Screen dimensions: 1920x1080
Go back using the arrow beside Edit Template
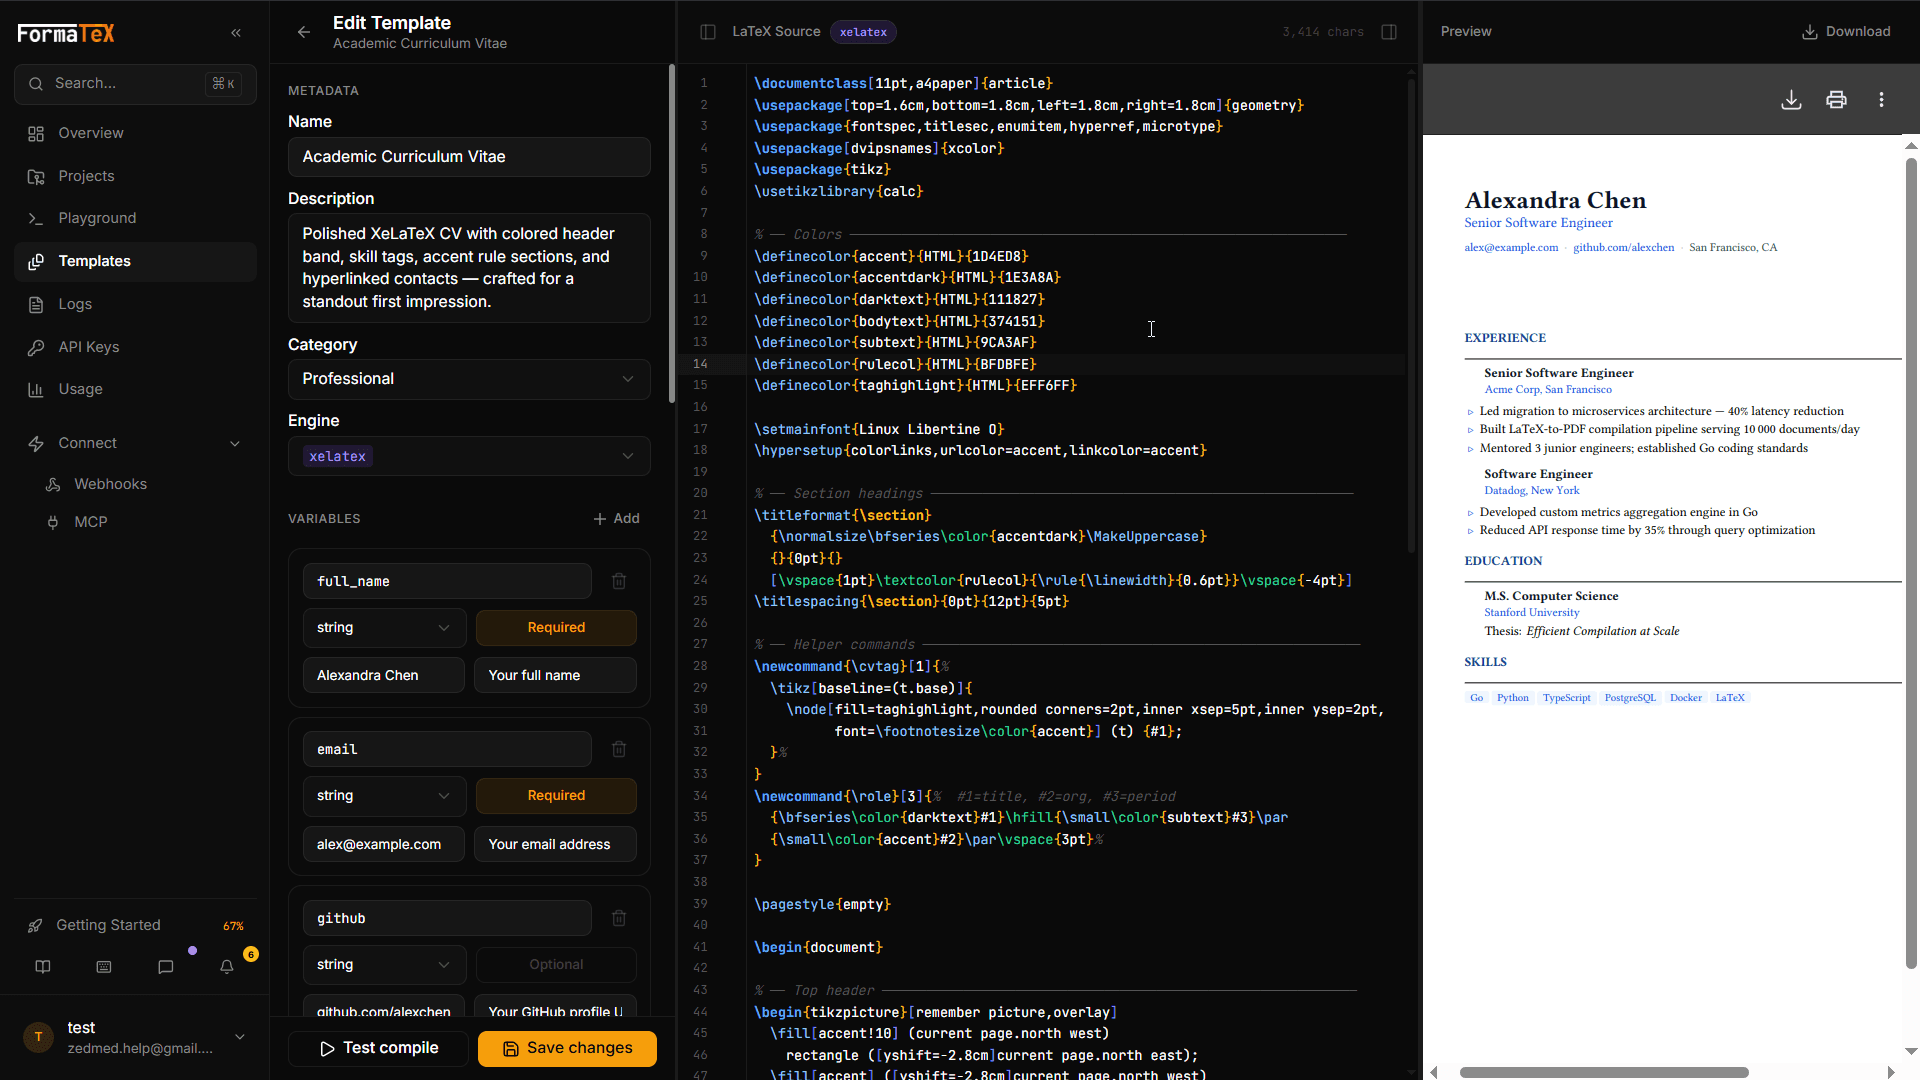pyautogui.click(x=304, y=32)
